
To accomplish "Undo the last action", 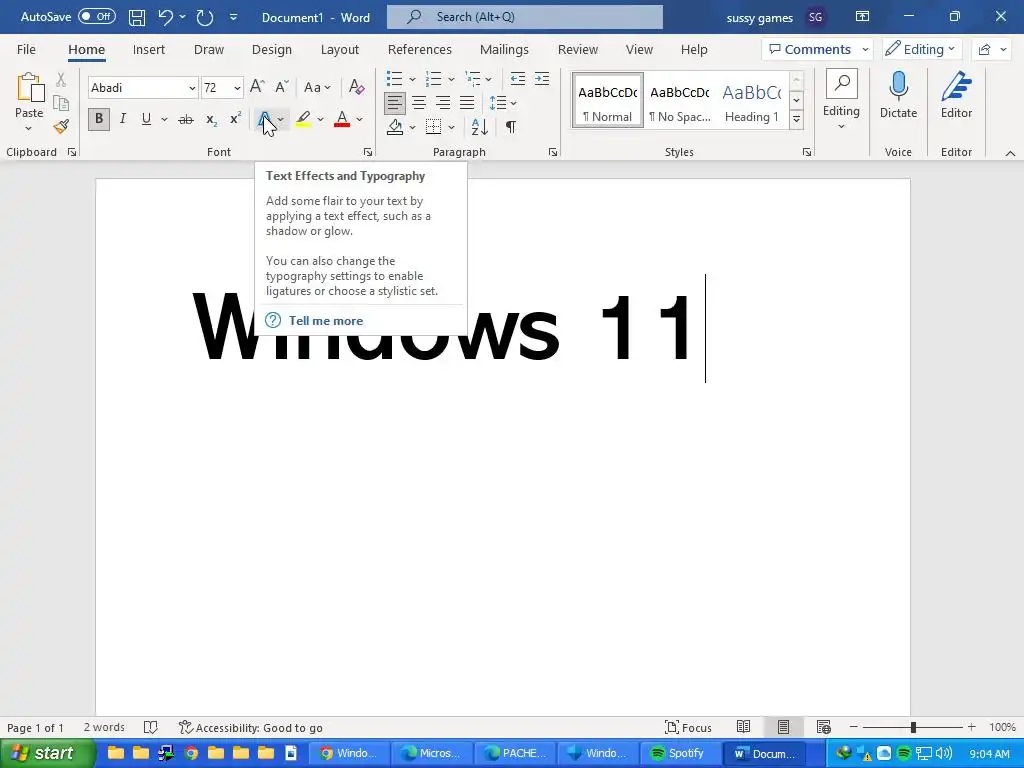I will tap(165, 18).
